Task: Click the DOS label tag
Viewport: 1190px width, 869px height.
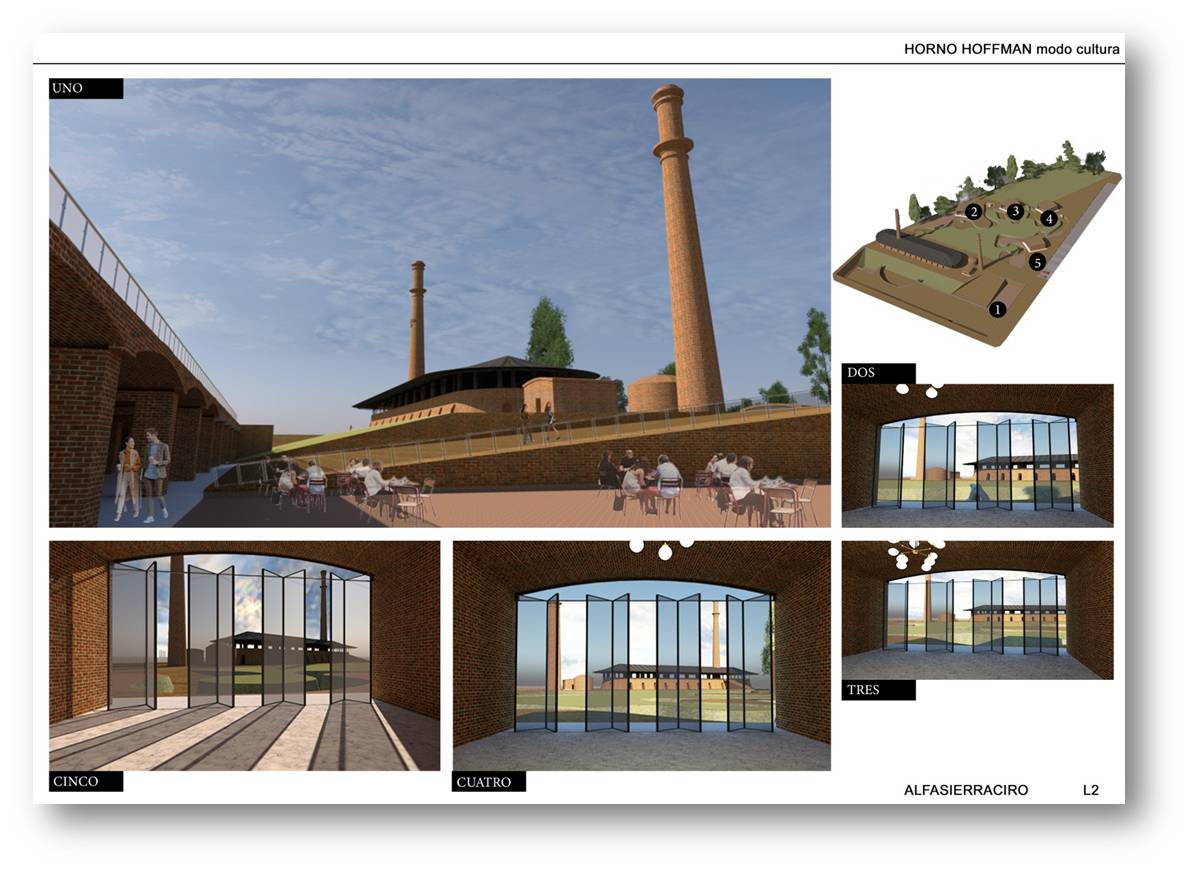Action: (878, 373)
